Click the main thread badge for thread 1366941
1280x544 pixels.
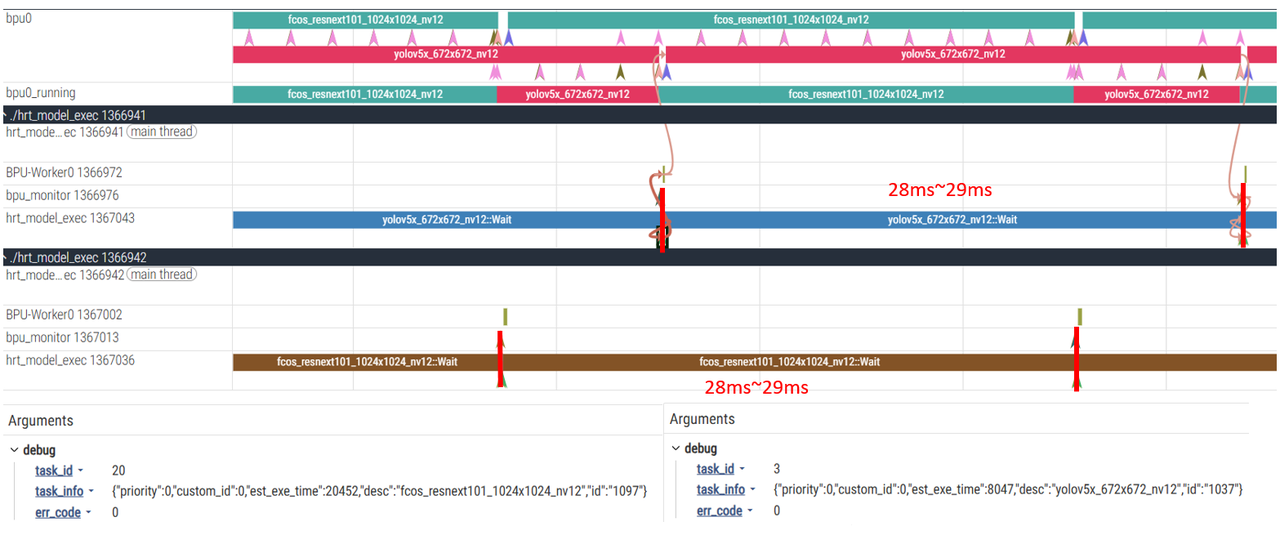pyautogui.click(x=161, y=132)
